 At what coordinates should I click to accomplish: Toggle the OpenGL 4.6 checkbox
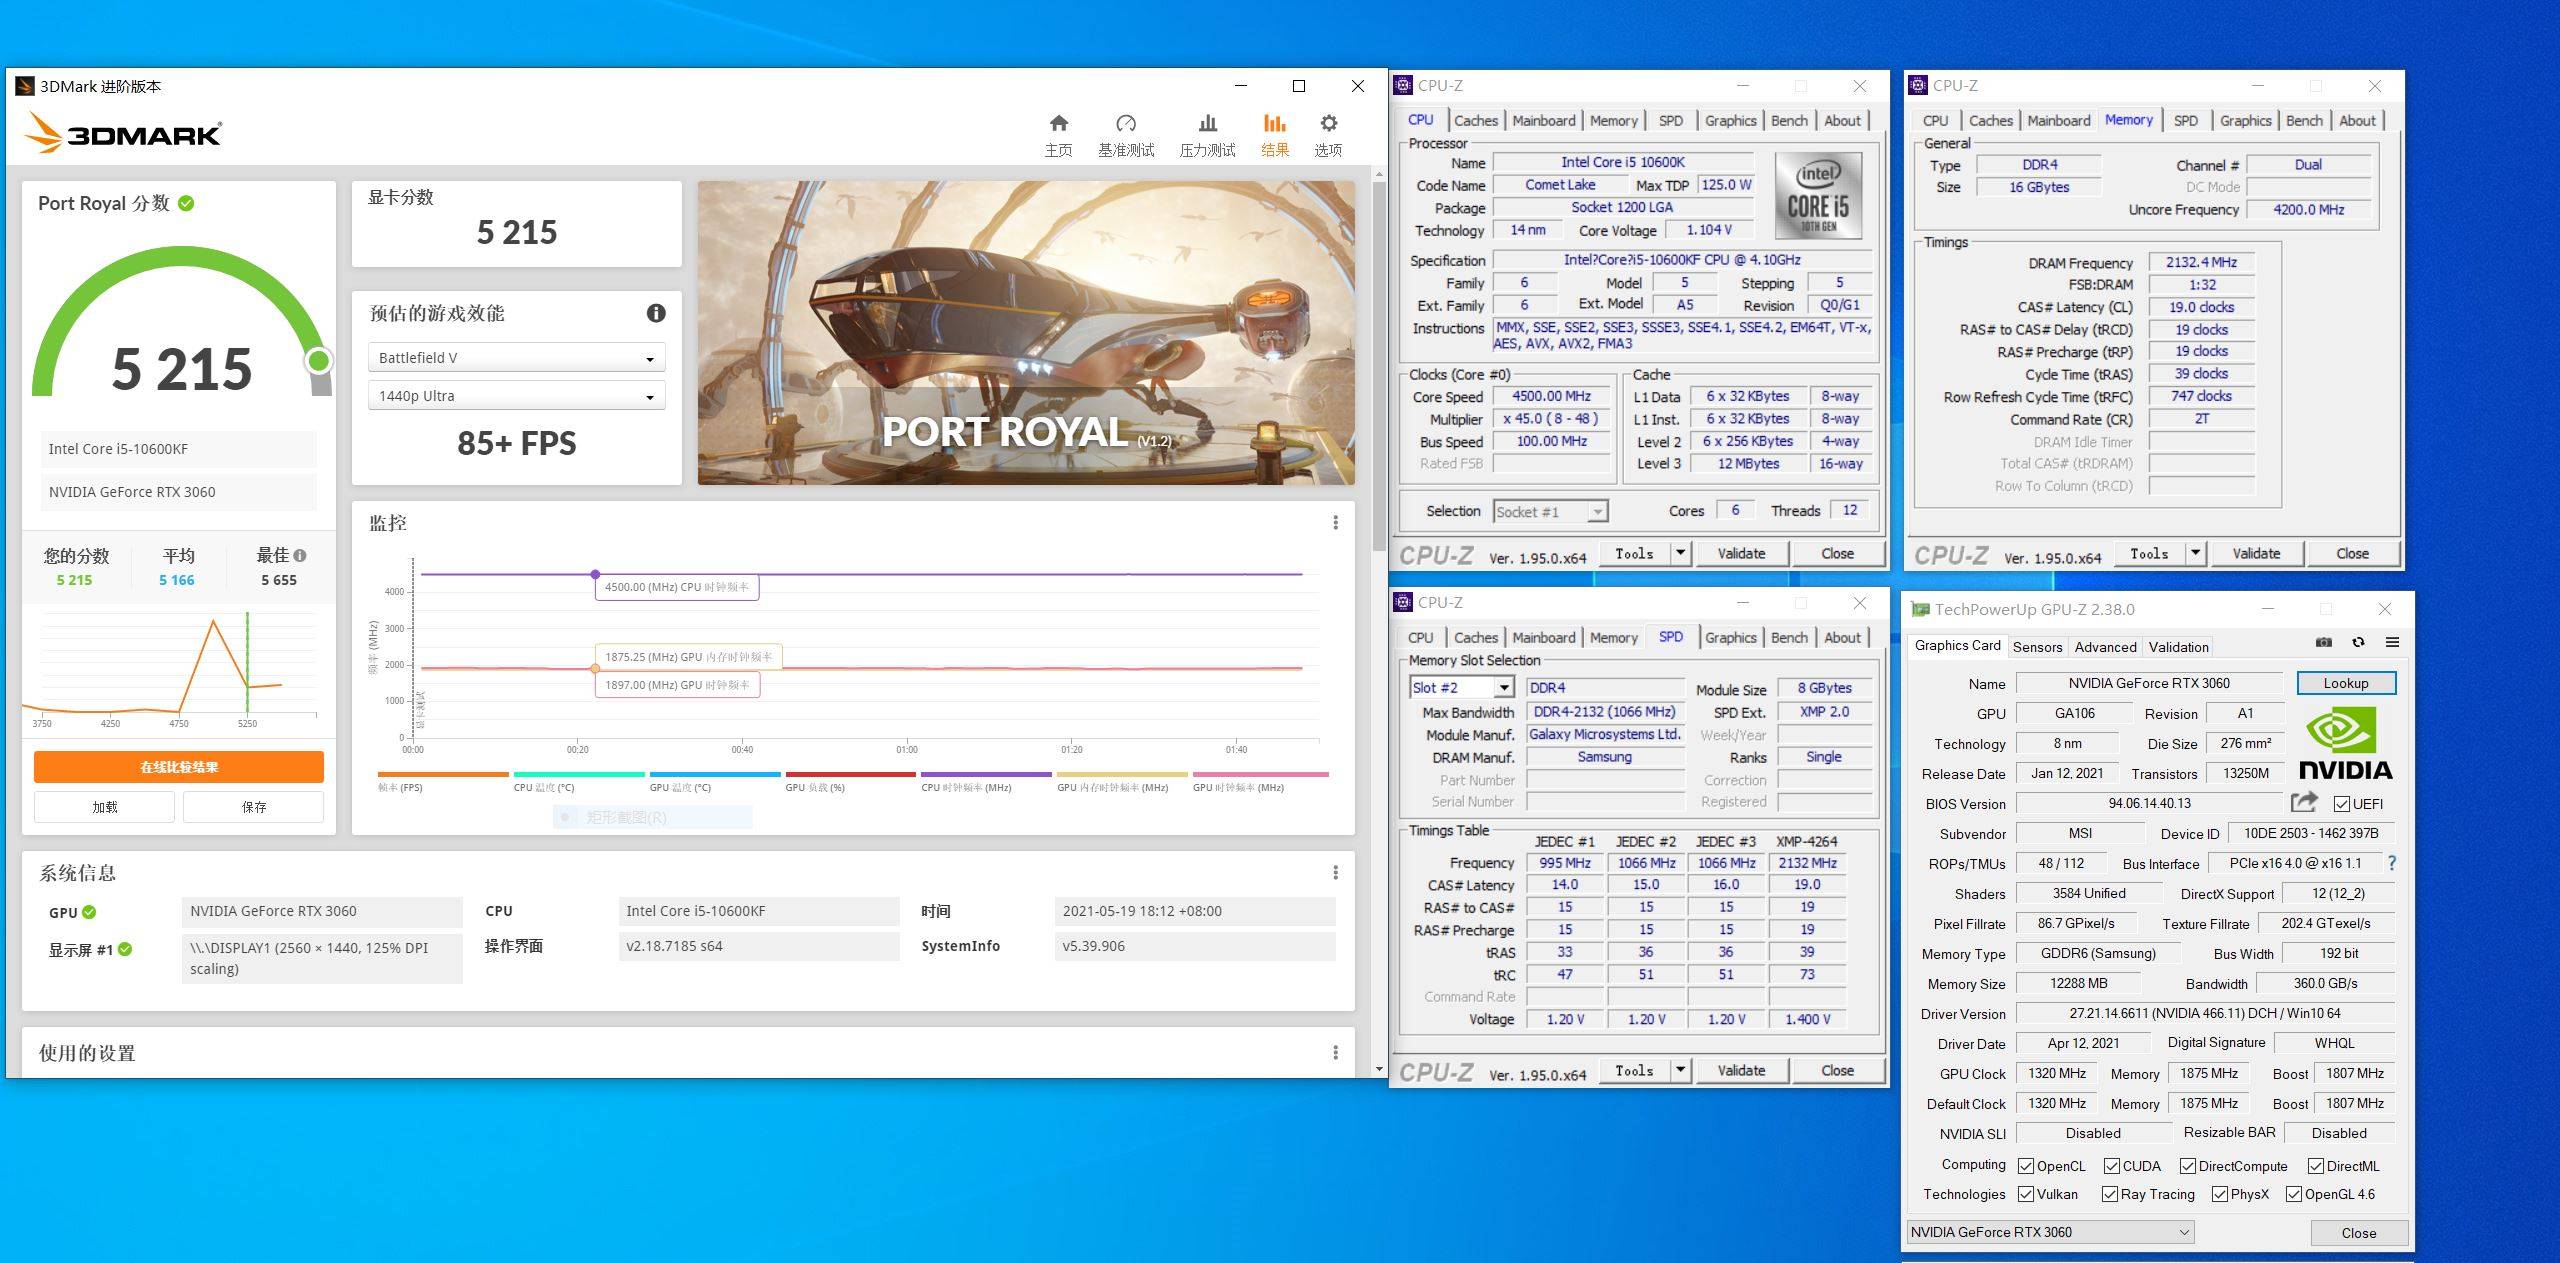(2294, 1194)
